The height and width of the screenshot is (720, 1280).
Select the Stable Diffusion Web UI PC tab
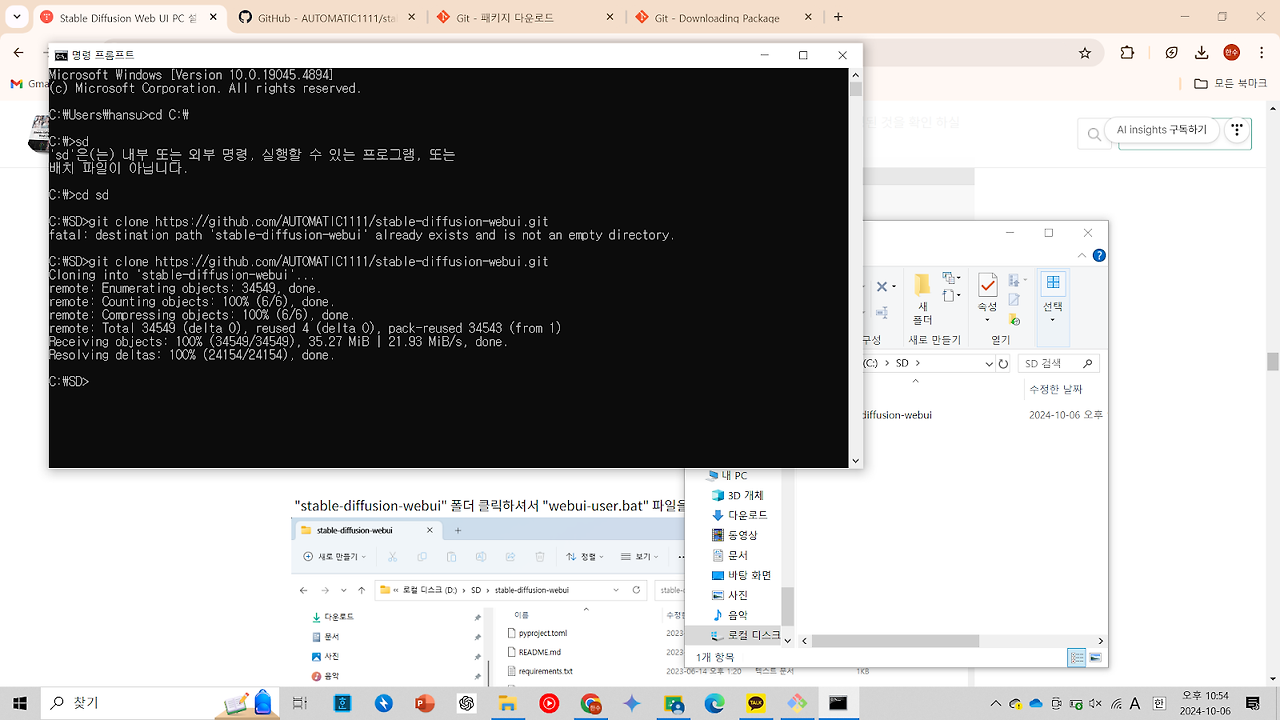(127, 17)
